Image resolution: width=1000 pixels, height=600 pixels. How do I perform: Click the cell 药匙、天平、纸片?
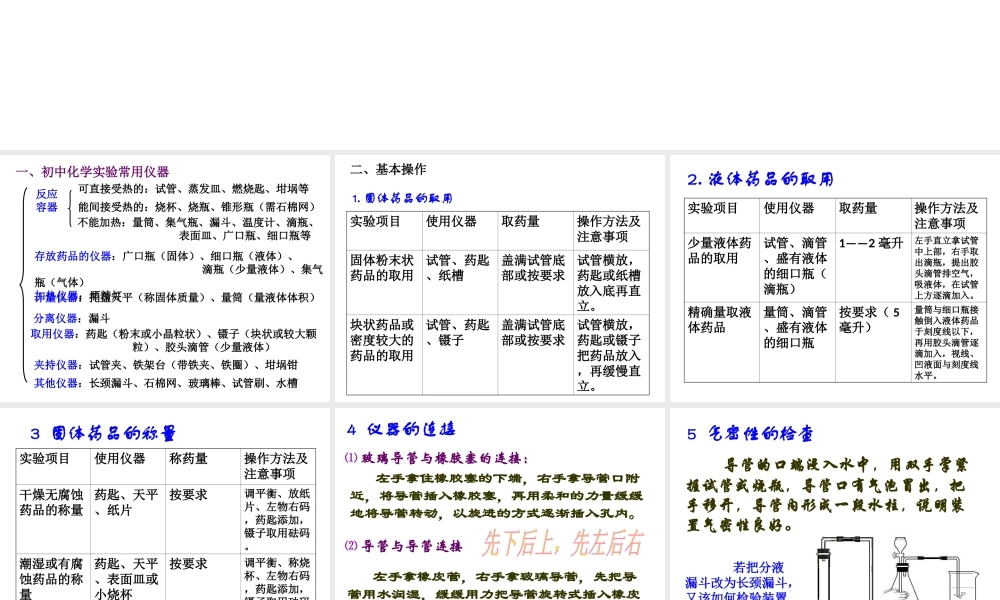pyautogui.click(x=128, y=518)
